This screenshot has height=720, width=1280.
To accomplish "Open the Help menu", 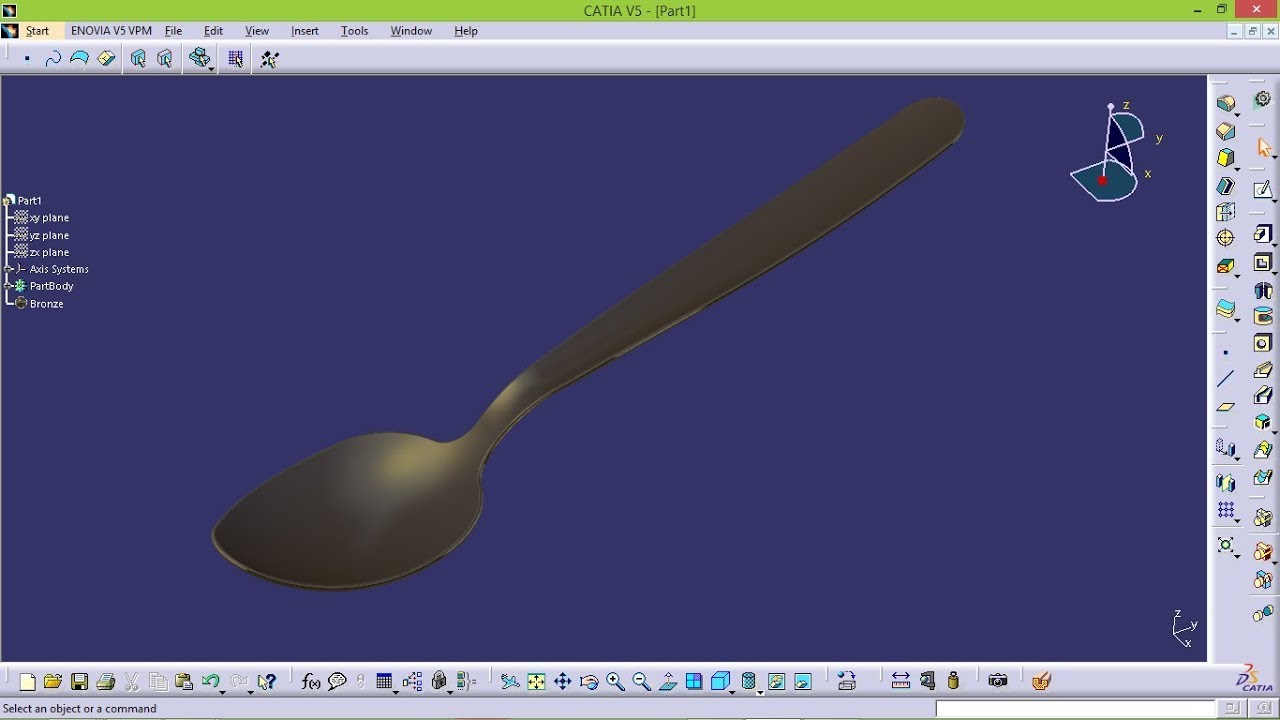I will (x=466, y=31).
